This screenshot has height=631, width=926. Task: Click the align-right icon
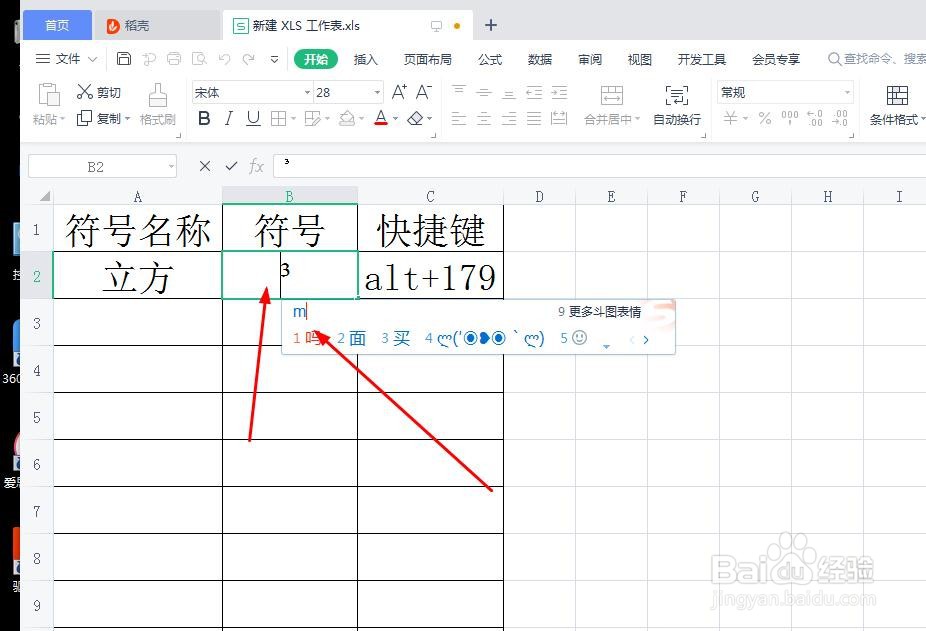[x=508, y=119]
